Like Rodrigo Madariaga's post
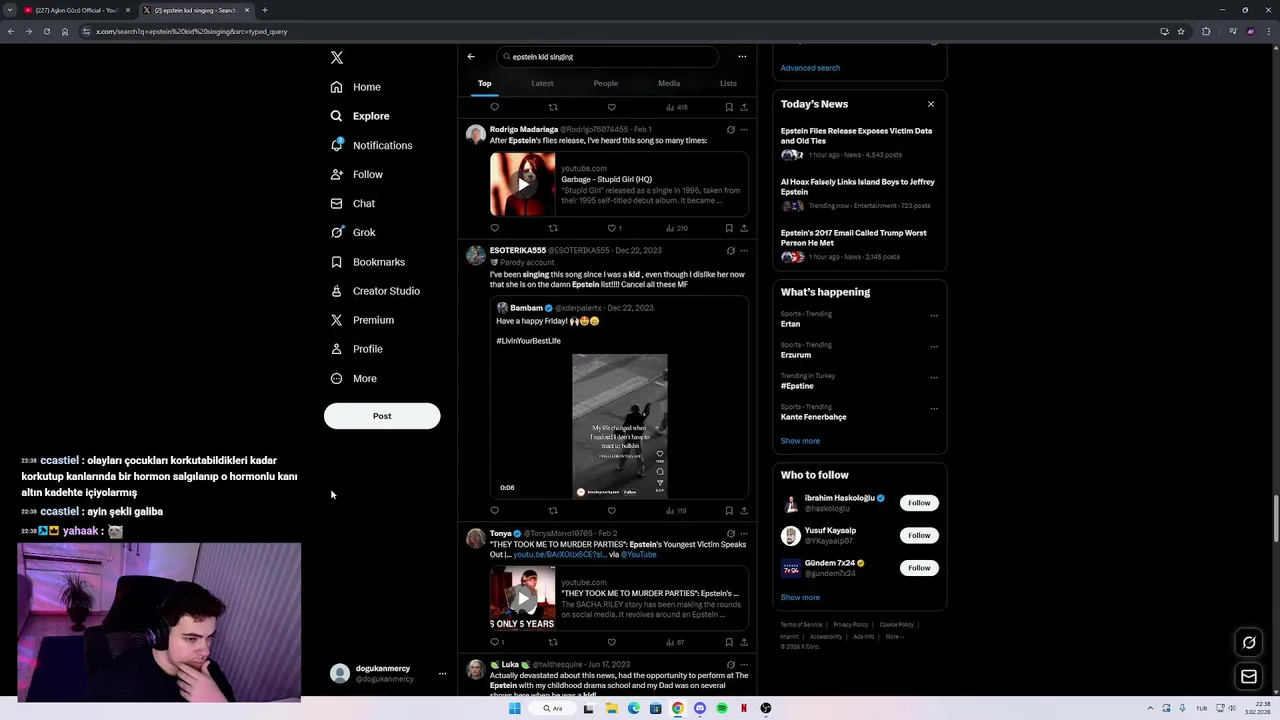 612,228
